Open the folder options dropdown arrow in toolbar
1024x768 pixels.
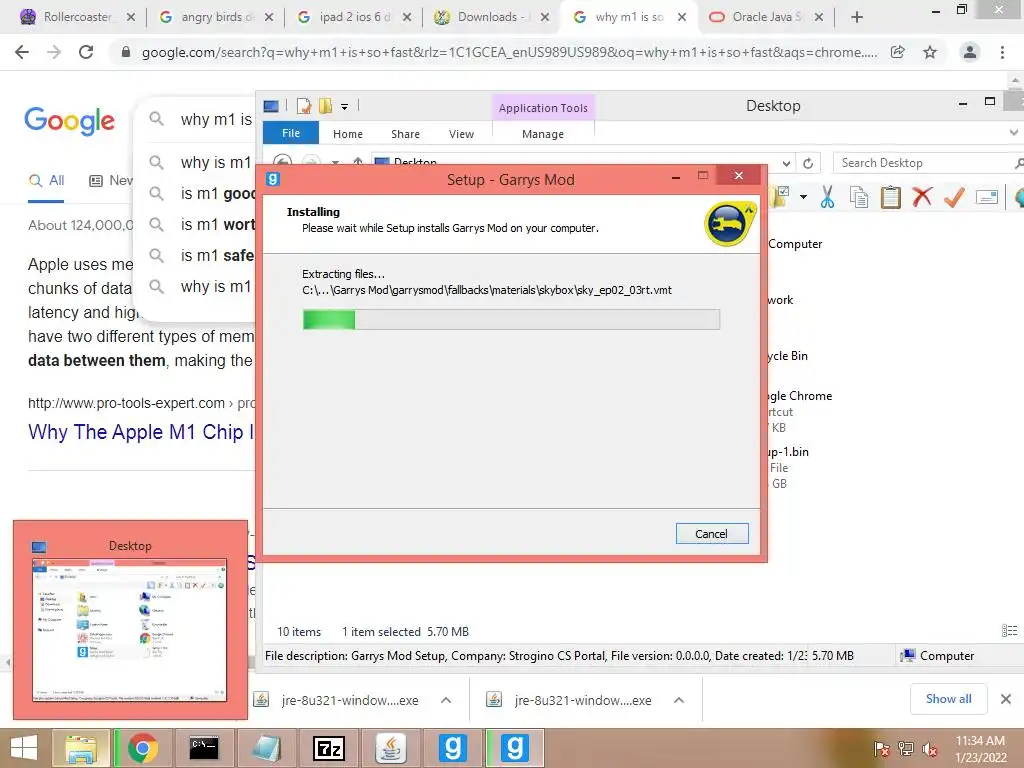(803, 197)
